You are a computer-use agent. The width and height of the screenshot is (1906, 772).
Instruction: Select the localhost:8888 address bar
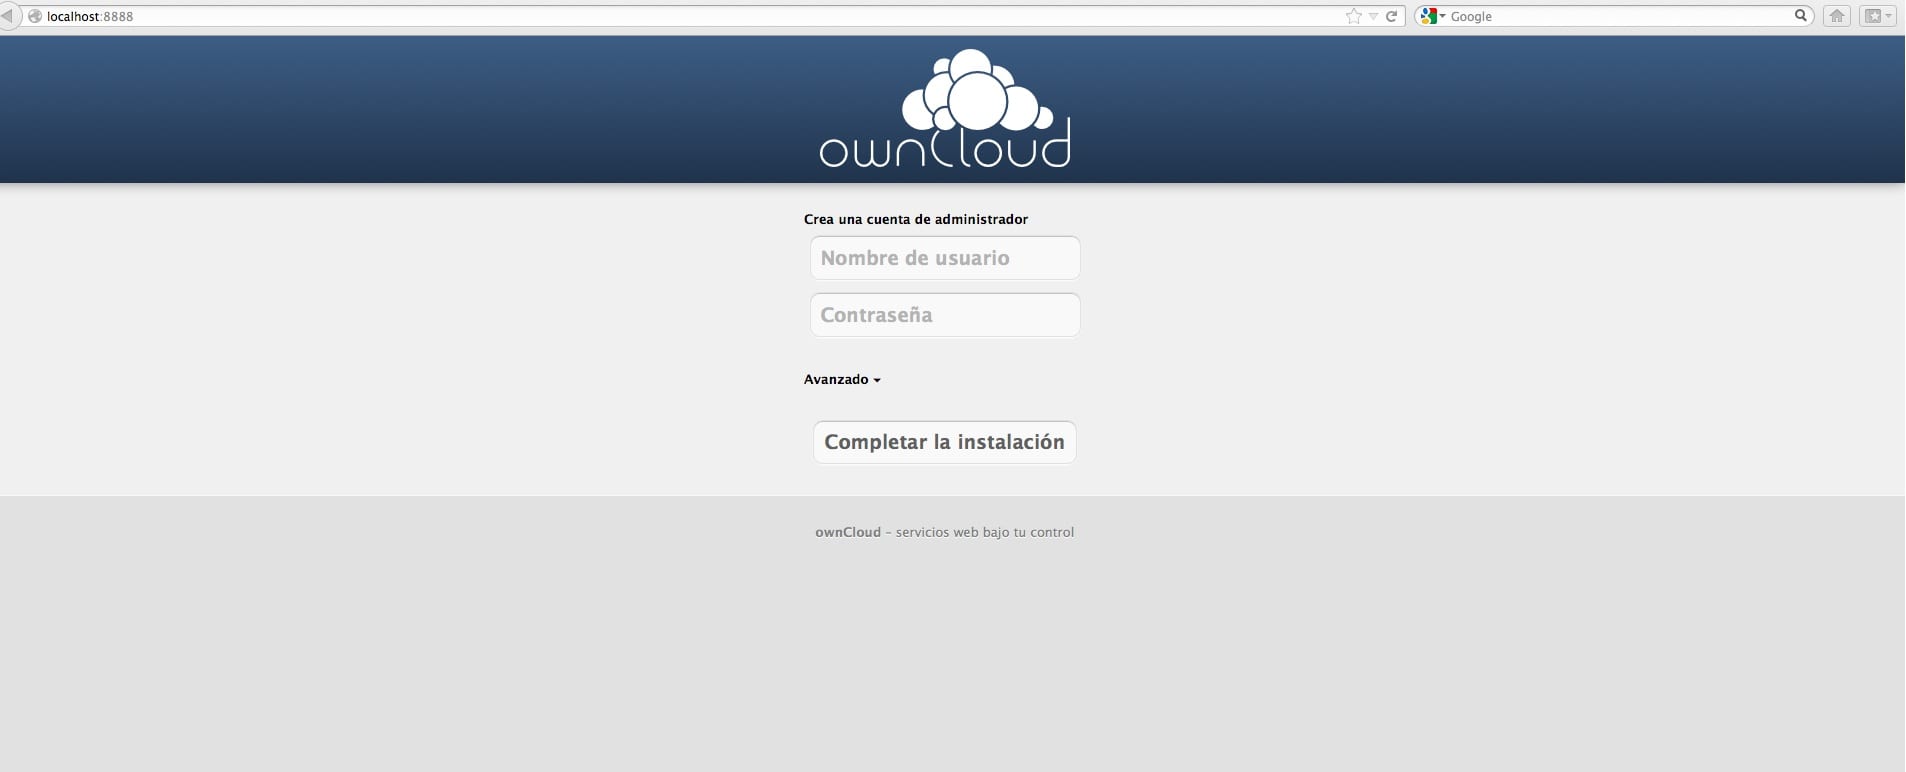600,16
